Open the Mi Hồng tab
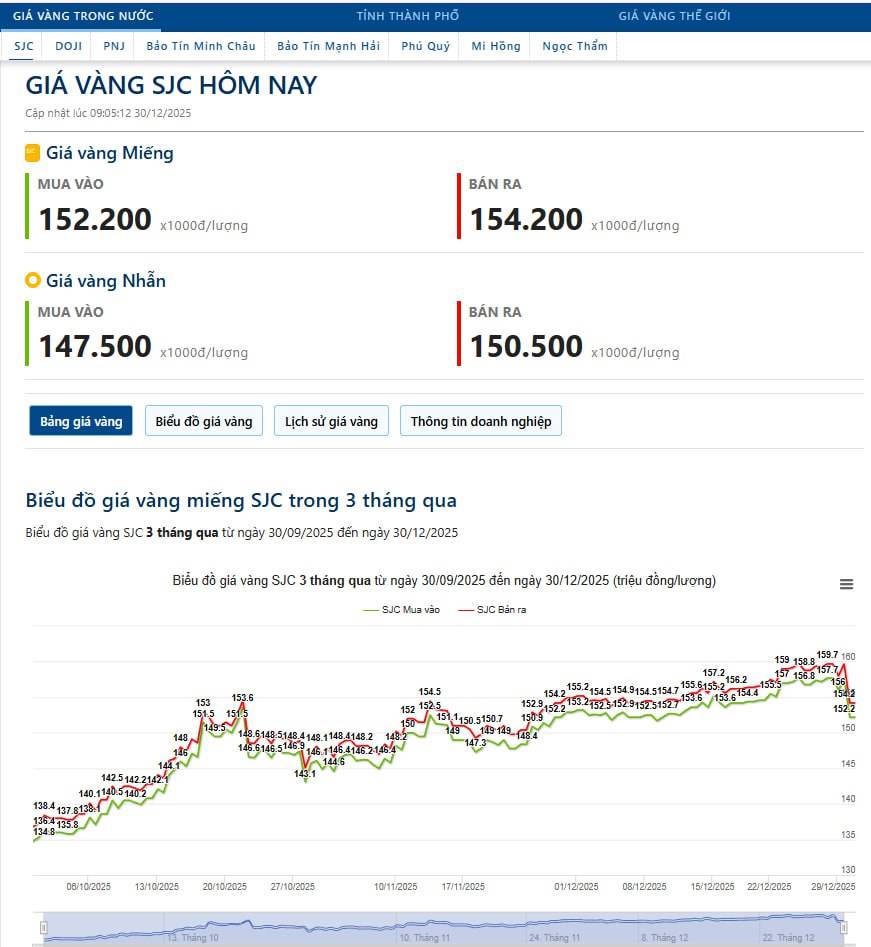 [496, 46]
